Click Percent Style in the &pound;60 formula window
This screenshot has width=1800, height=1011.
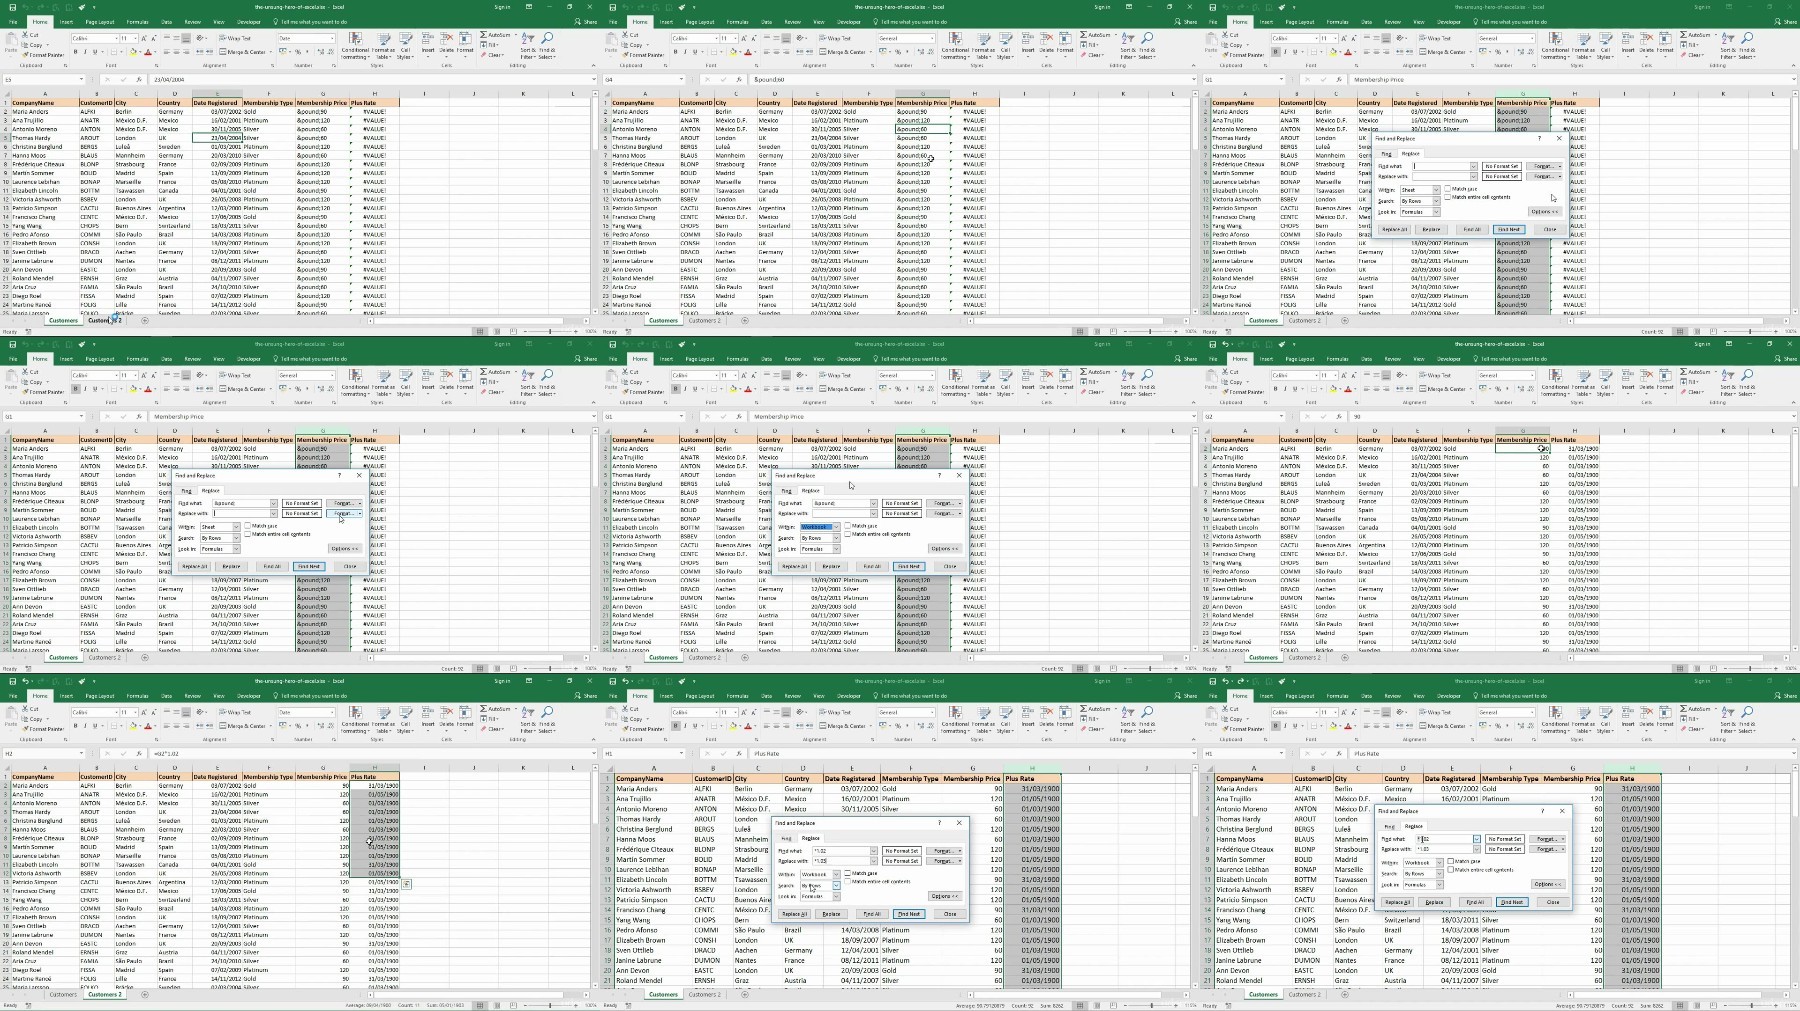coord(898,52)
